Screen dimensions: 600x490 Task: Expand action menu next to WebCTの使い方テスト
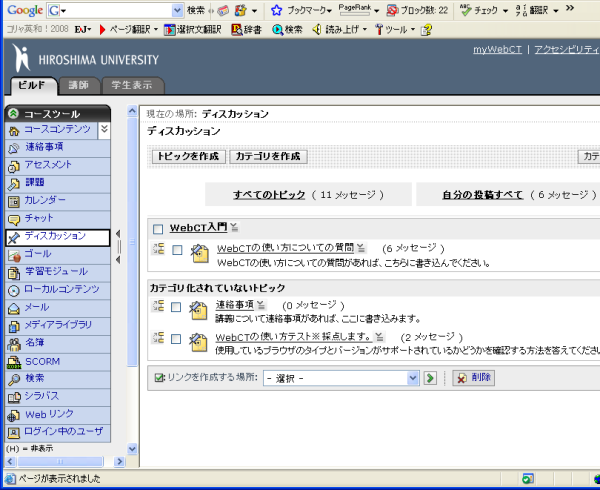pyautogui.click(x=379, y=337)
